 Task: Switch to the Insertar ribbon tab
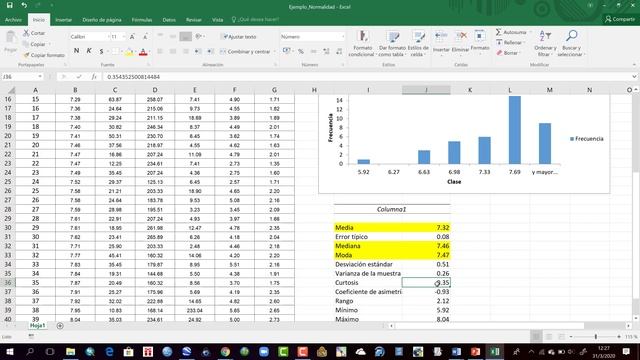pyautogui.click(x=63, y=20)
